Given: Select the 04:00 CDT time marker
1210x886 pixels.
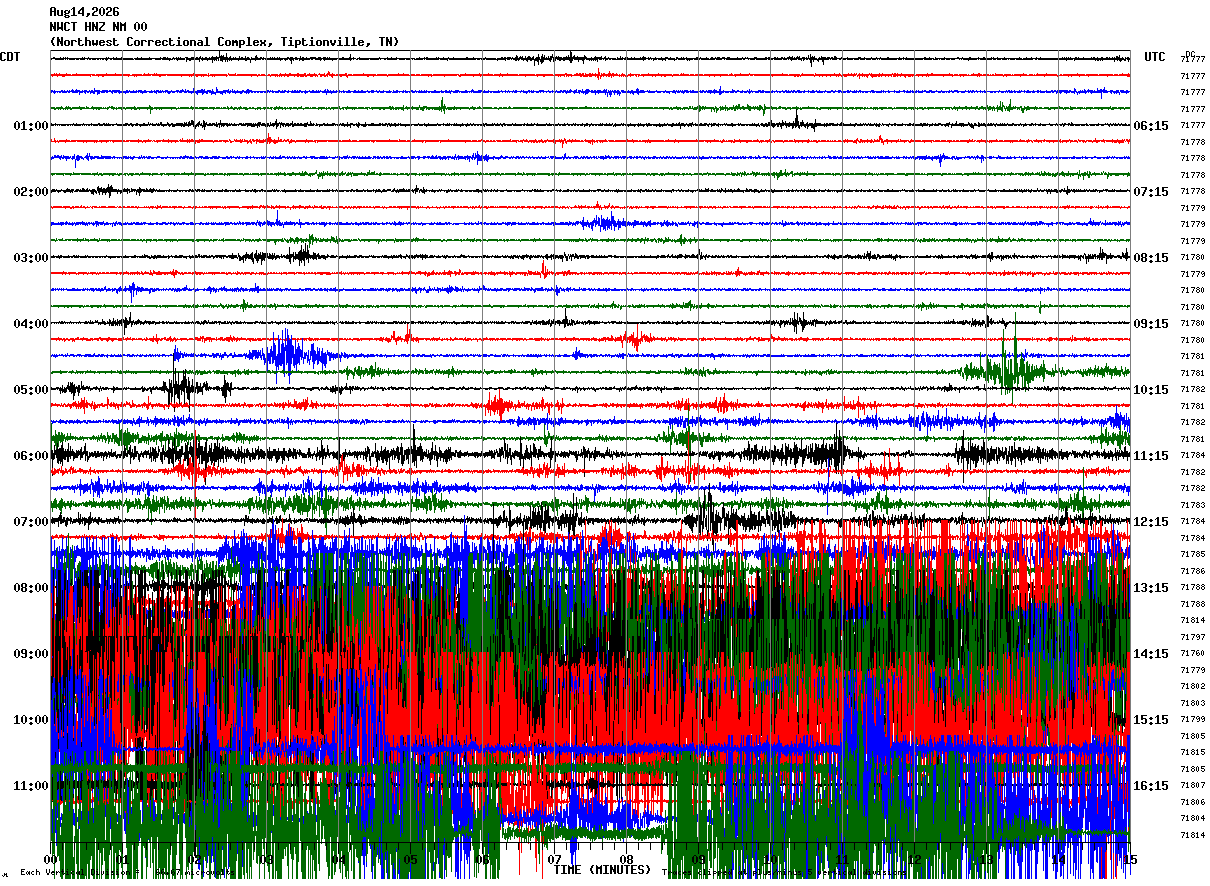Looking at the screenshot, I should click(31, 324).
